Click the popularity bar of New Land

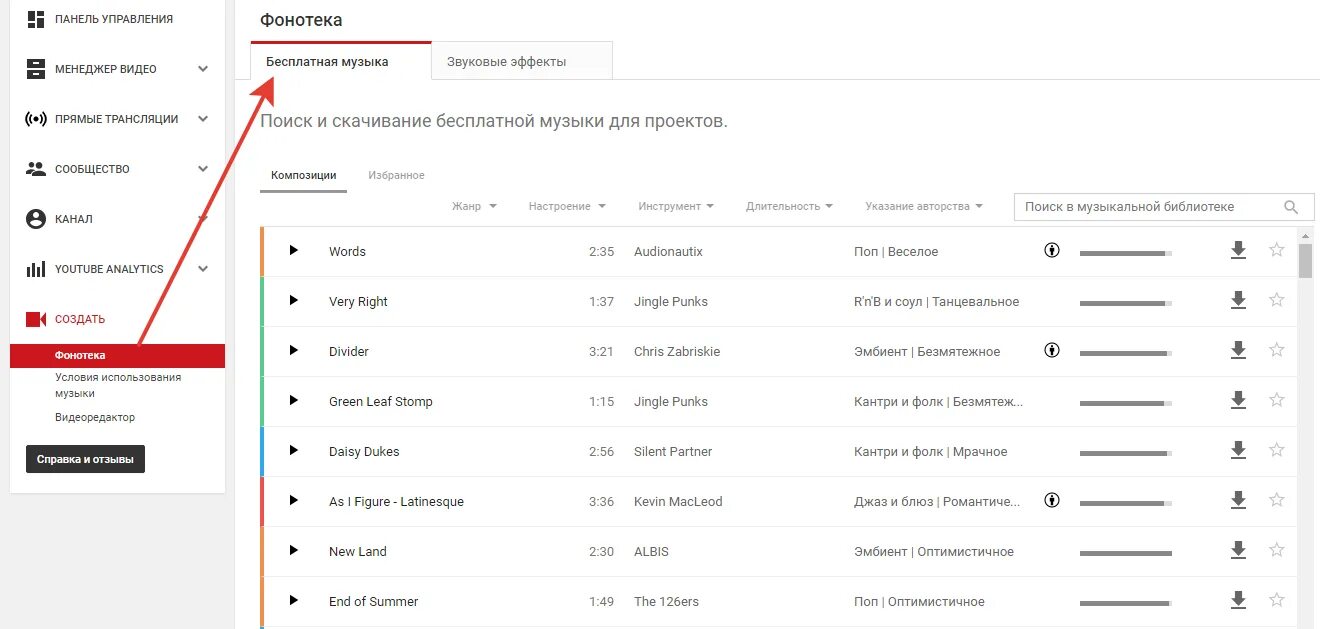(x=1126, y=554)
